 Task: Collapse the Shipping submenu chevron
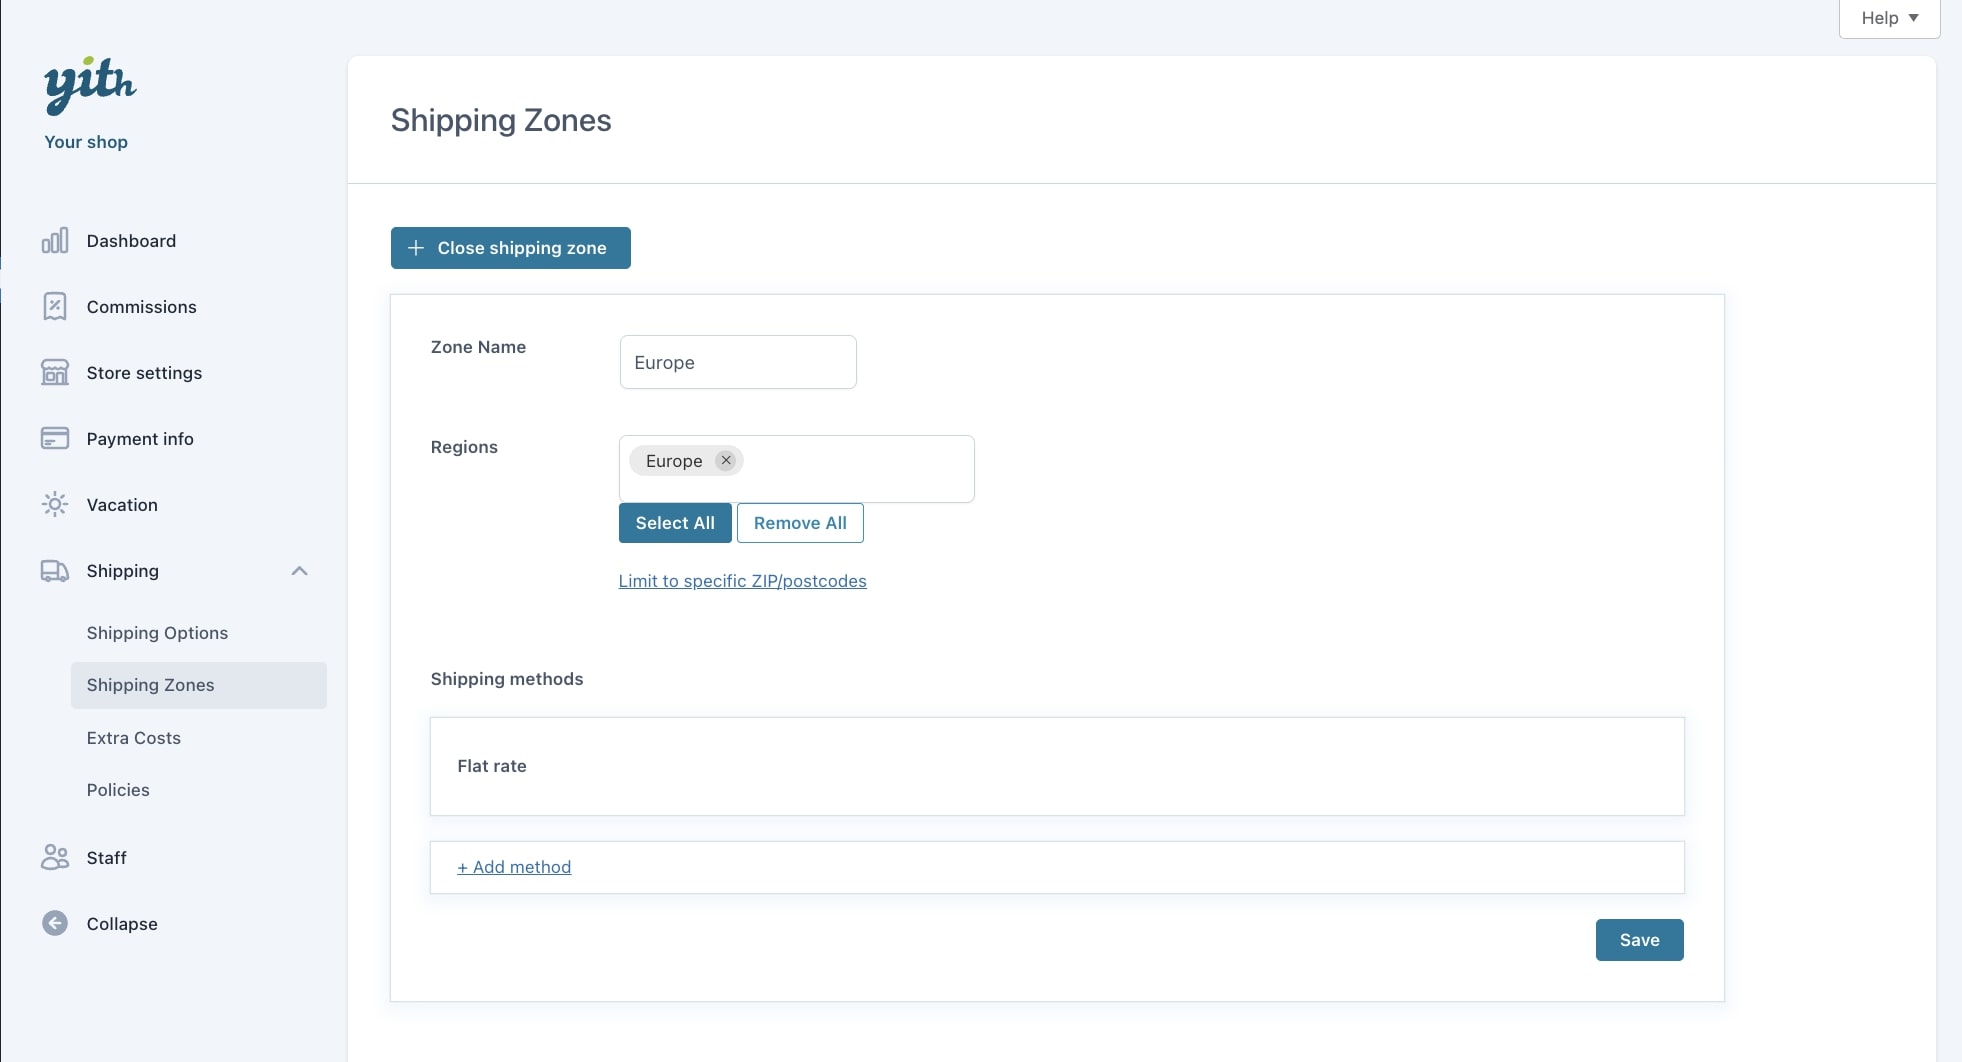[299, 571]
